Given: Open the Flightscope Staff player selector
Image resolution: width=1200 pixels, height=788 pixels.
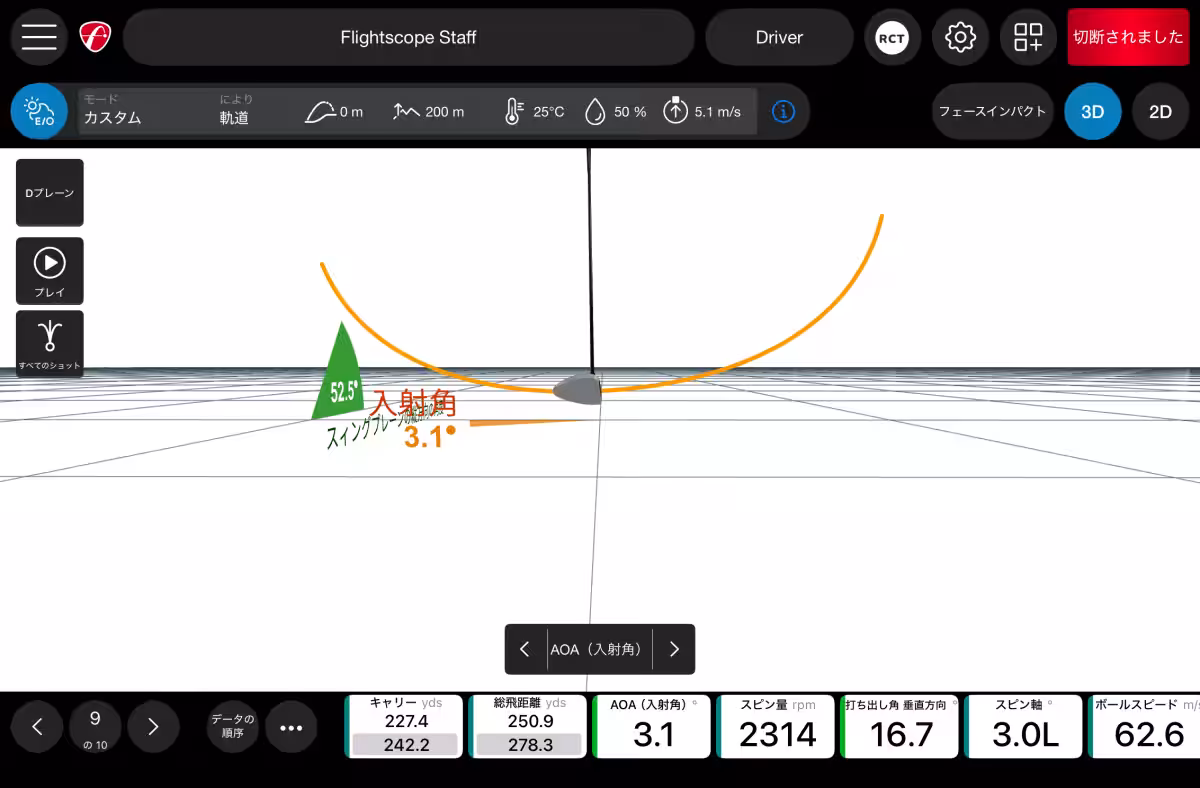Looking at the screenshot, I should 408,38.
